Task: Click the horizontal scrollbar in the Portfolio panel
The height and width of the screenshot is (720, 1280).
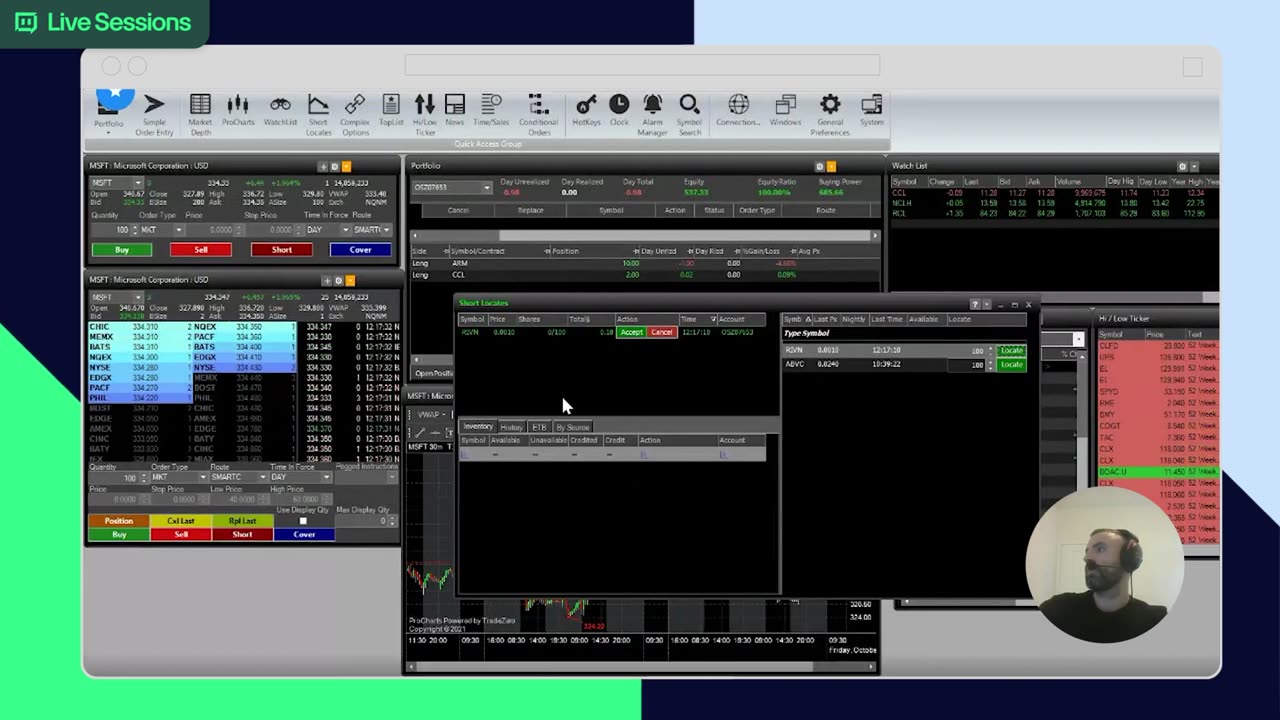Action: click(x=645, y=236)
